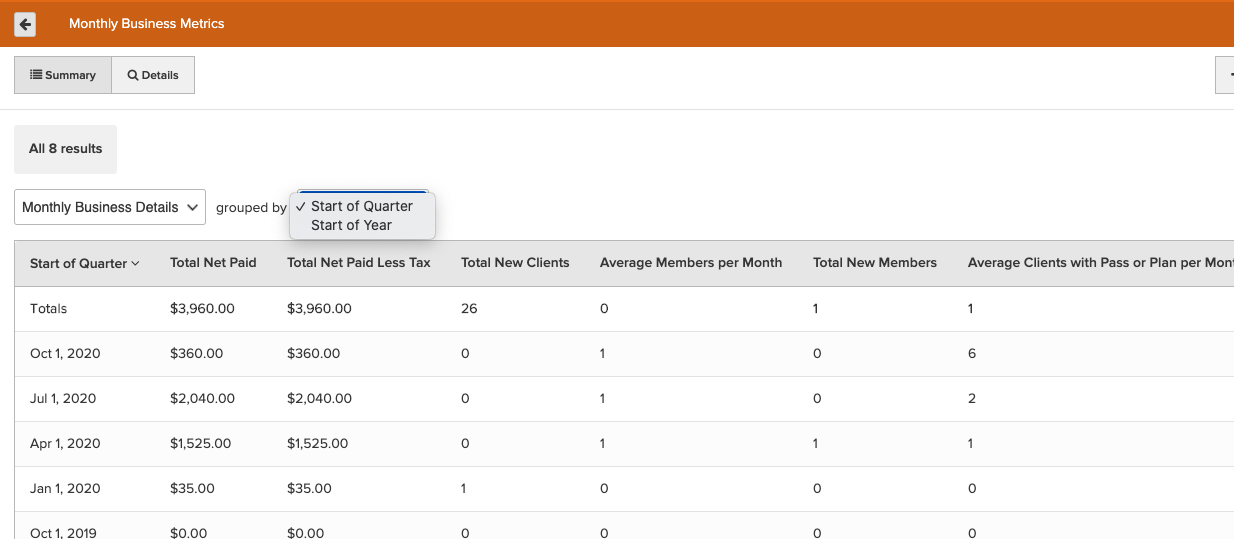
Task: Select the Oct 1, 2020 row date
Action: pyautogui.click(x=65, y=354)
